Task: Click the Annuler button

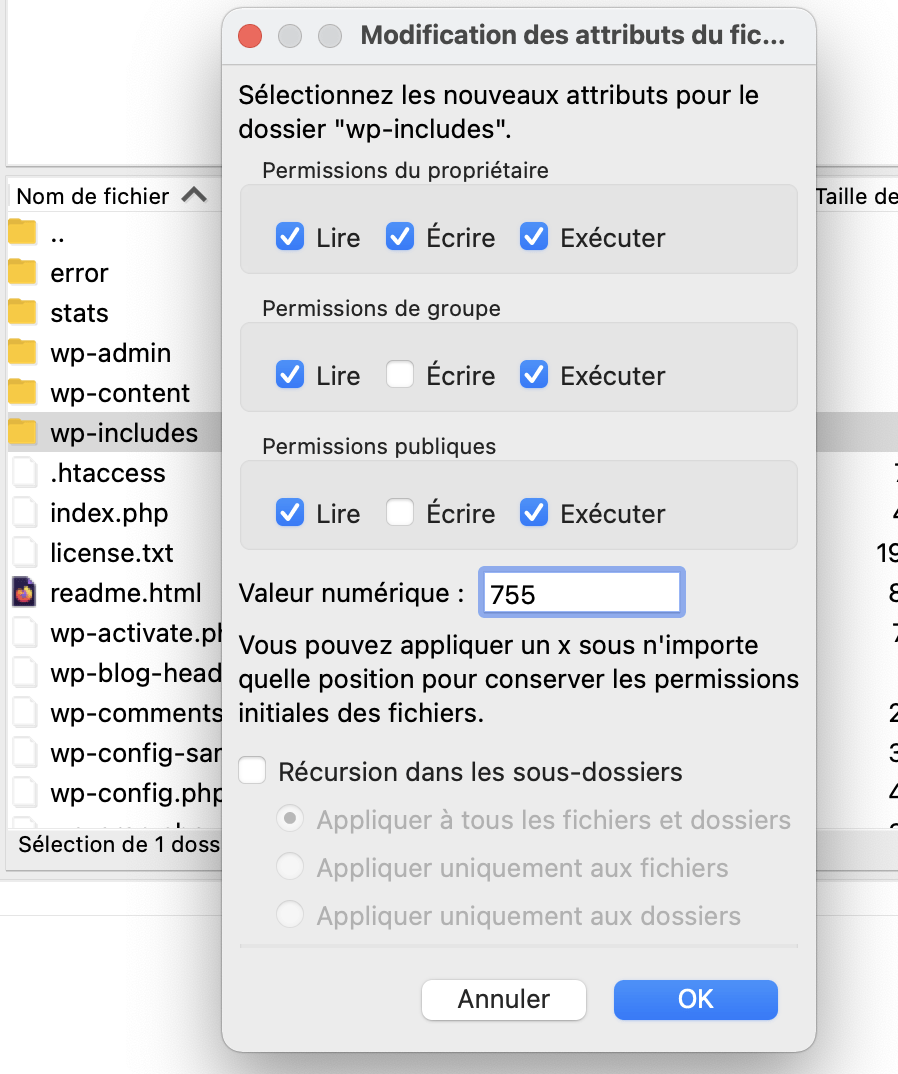Action: [503, 999]
